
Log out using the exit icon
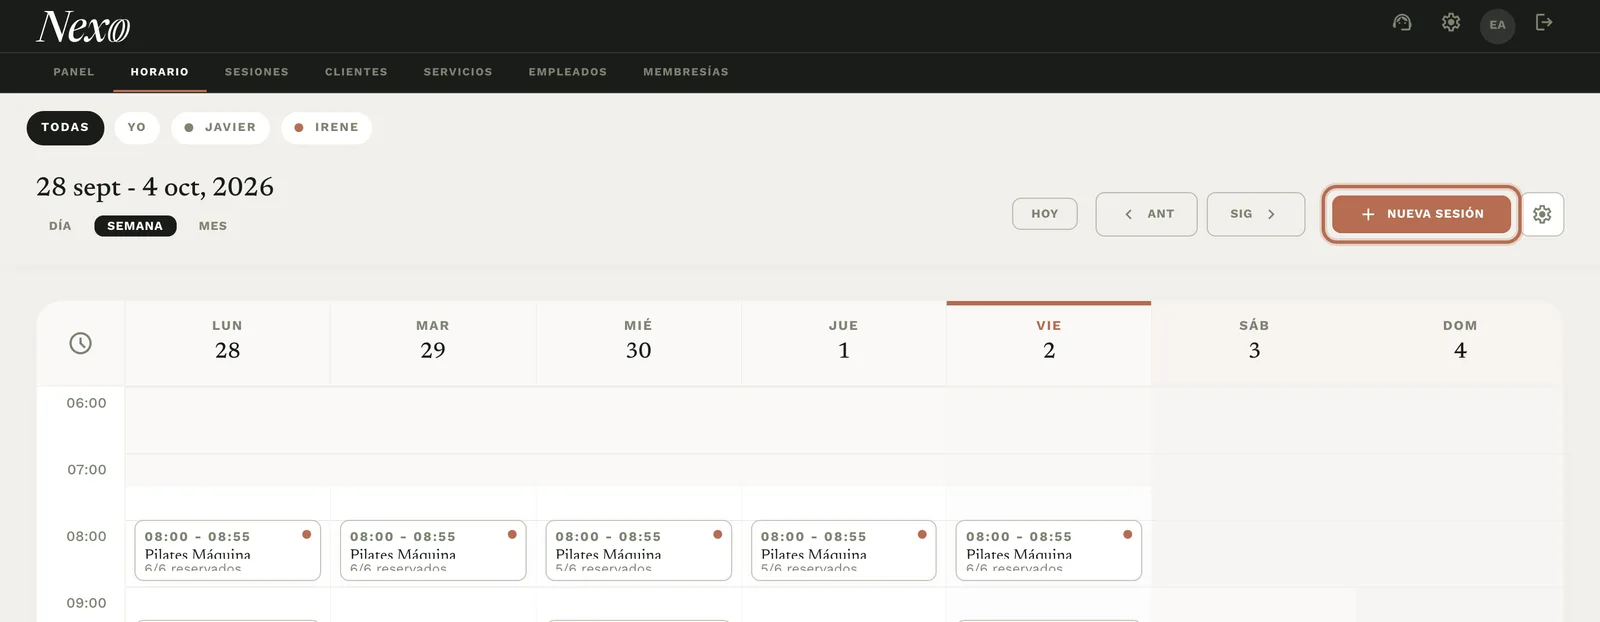pyautogui.click(x=1544, y=23)
